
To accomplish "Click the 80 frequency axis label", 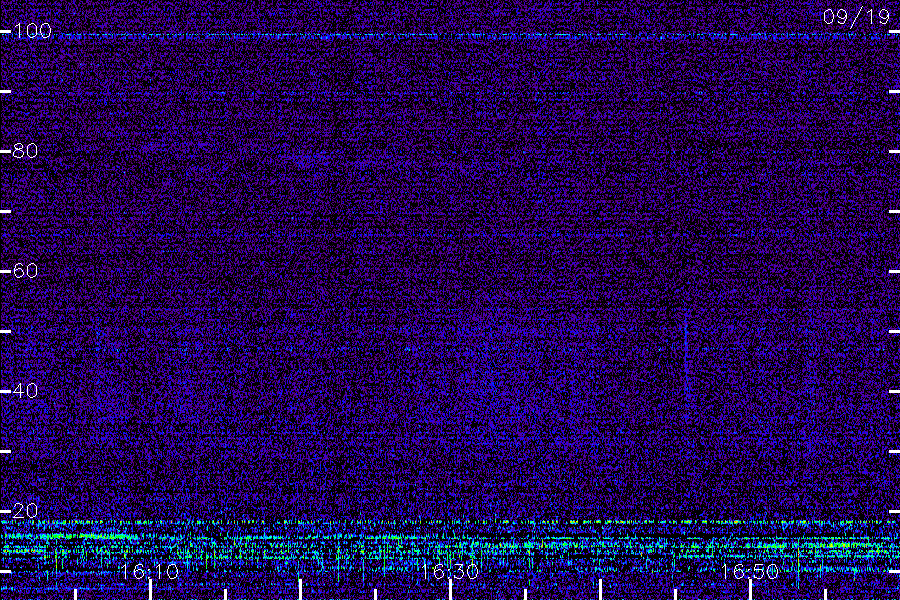I will point(25,151).
